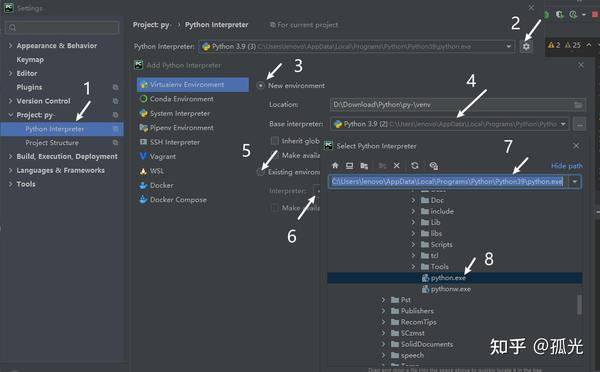Browse for the venv location folder

click(578, 105)
